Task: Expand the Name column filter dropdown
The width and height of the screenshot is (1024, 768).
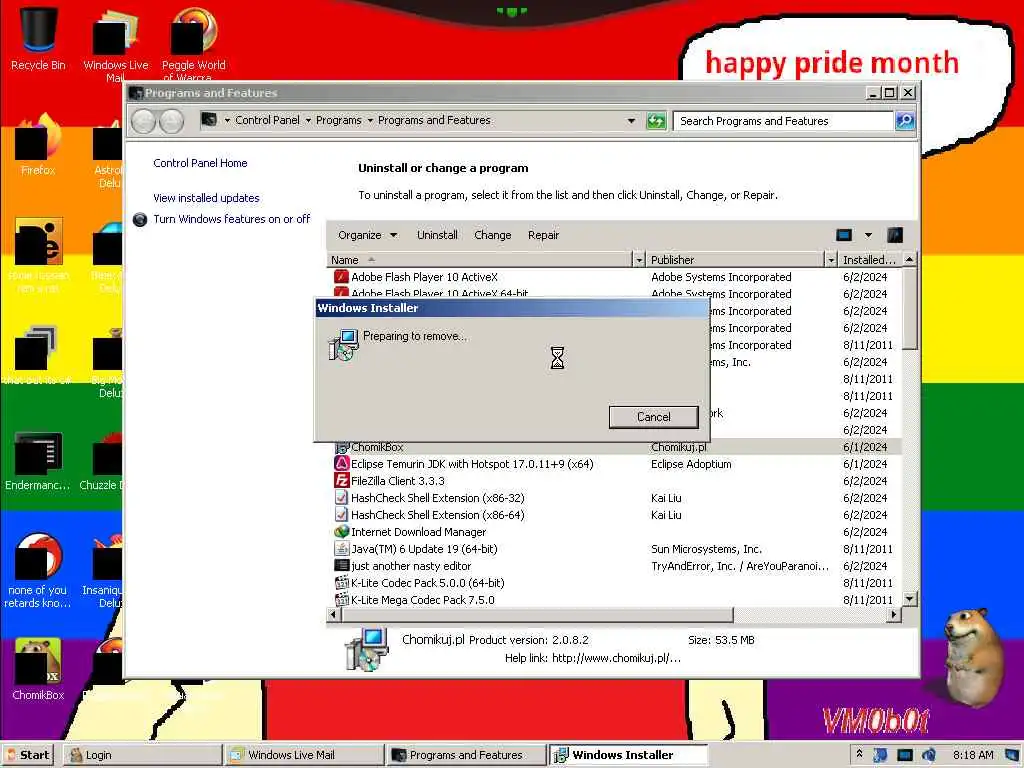Action: (x=639, y=260)
